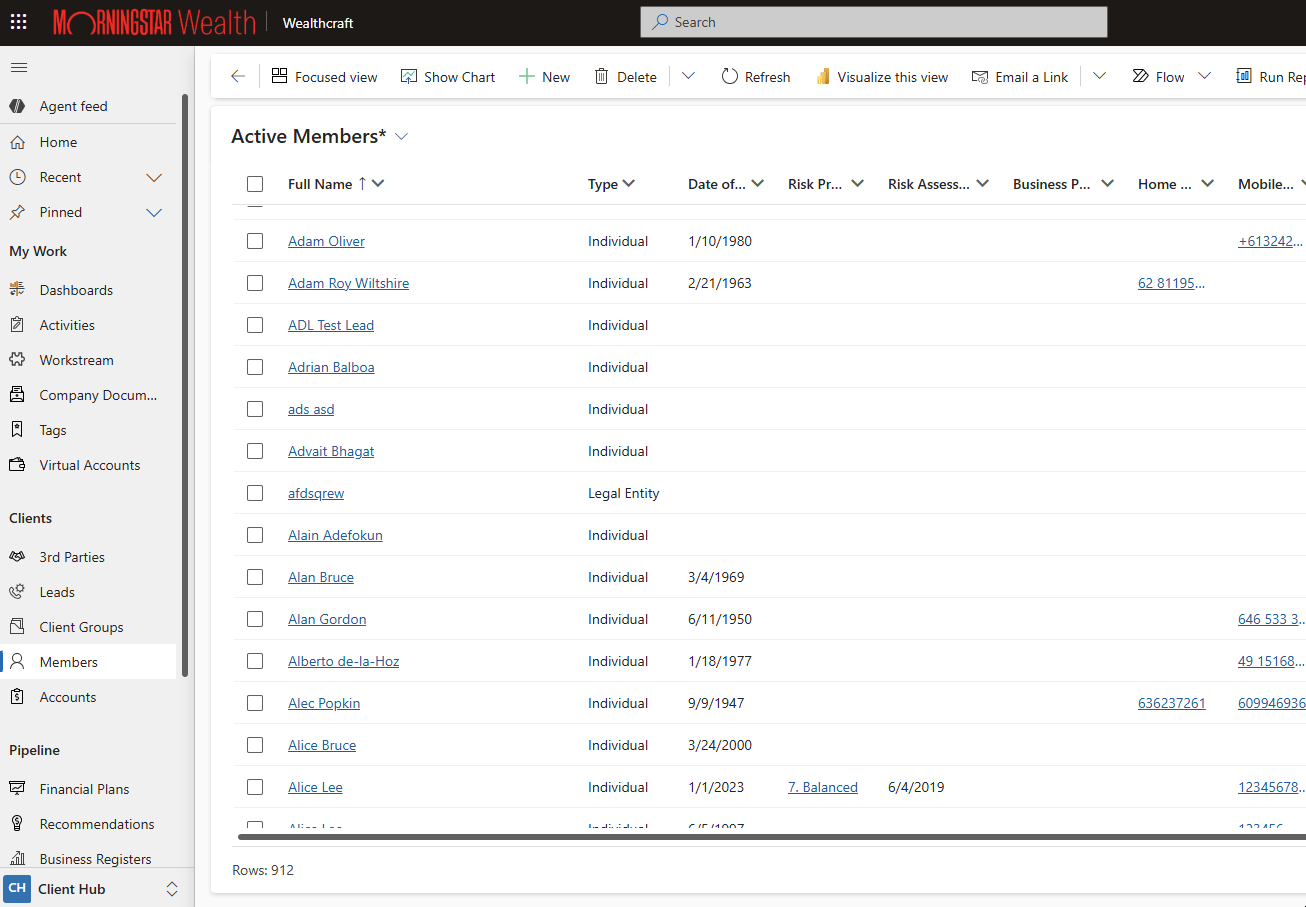Viewport: 1306px width, 907px height.
Task: Open the 7. Balanced risk profile link
Action: (823, 787)
